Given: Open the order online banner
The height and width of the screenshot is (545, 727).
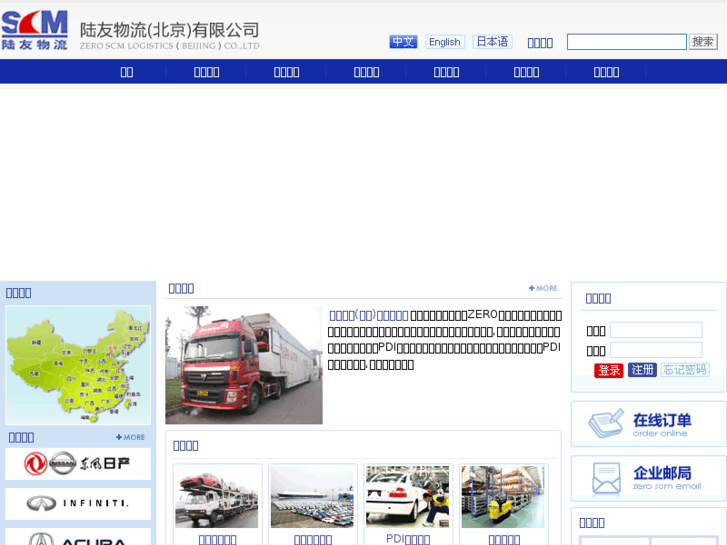Looking at the screenshot, I should (648, 424).
